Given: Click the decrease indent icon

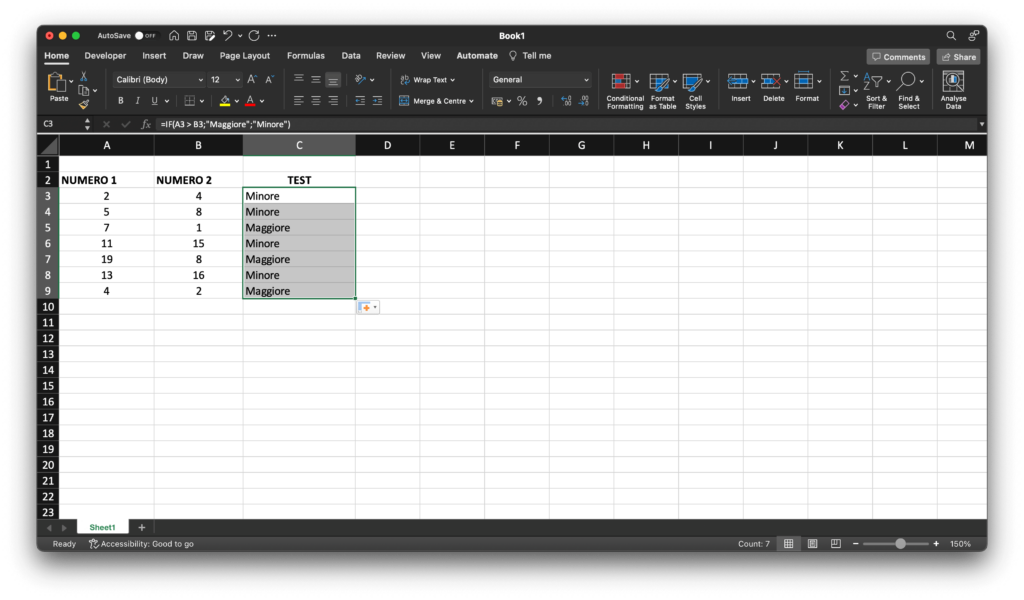Looking at the screenshot, I should (x=360, y=101).
